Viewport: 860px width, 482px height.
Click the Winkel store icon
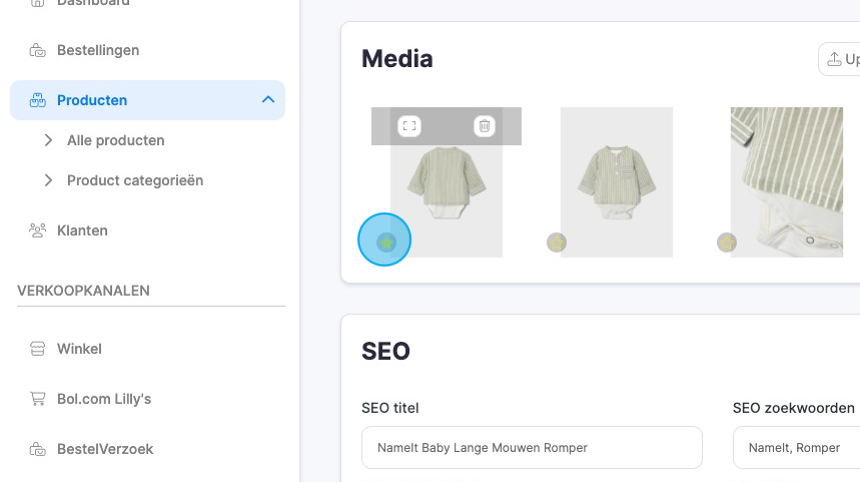38,349
